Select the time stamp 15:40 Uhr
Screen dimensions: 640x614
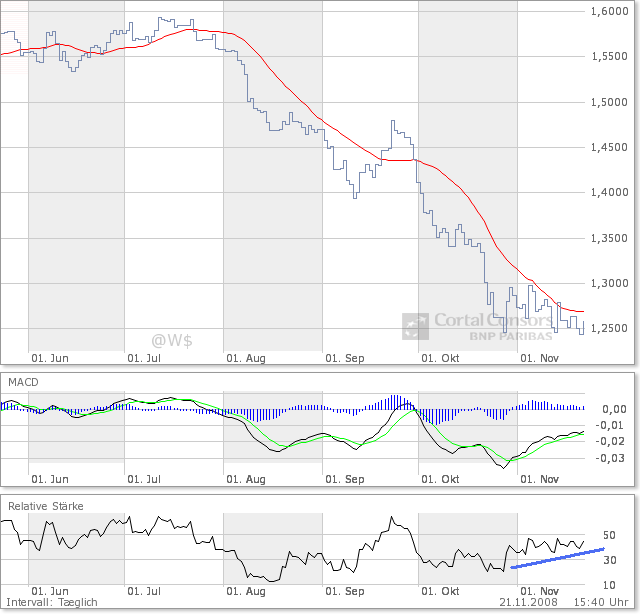click(x=601, y=603)
